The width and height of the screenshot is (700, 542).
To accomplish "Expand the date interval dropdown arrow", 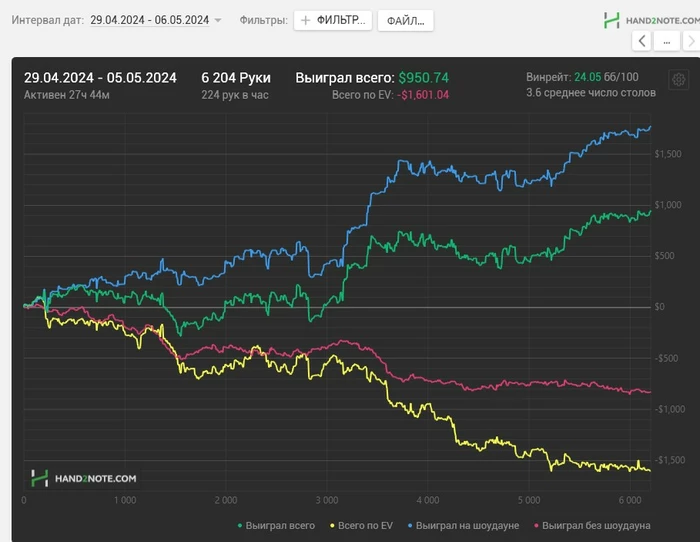I will tap(218, 20).
